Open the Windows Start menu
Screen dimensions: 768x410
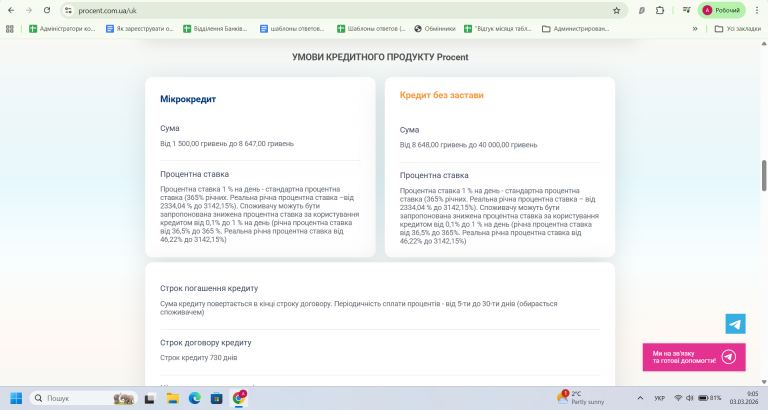[16, 398]
